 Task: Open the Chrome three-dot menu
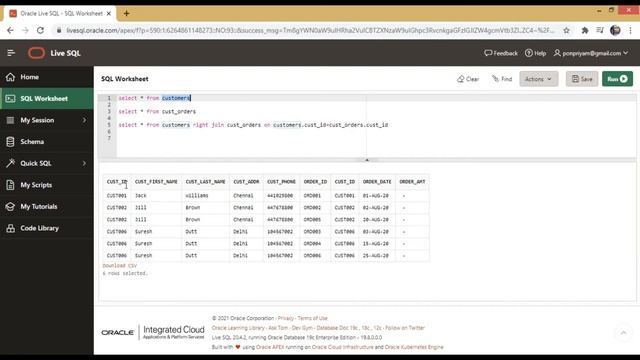coord(630,30)
